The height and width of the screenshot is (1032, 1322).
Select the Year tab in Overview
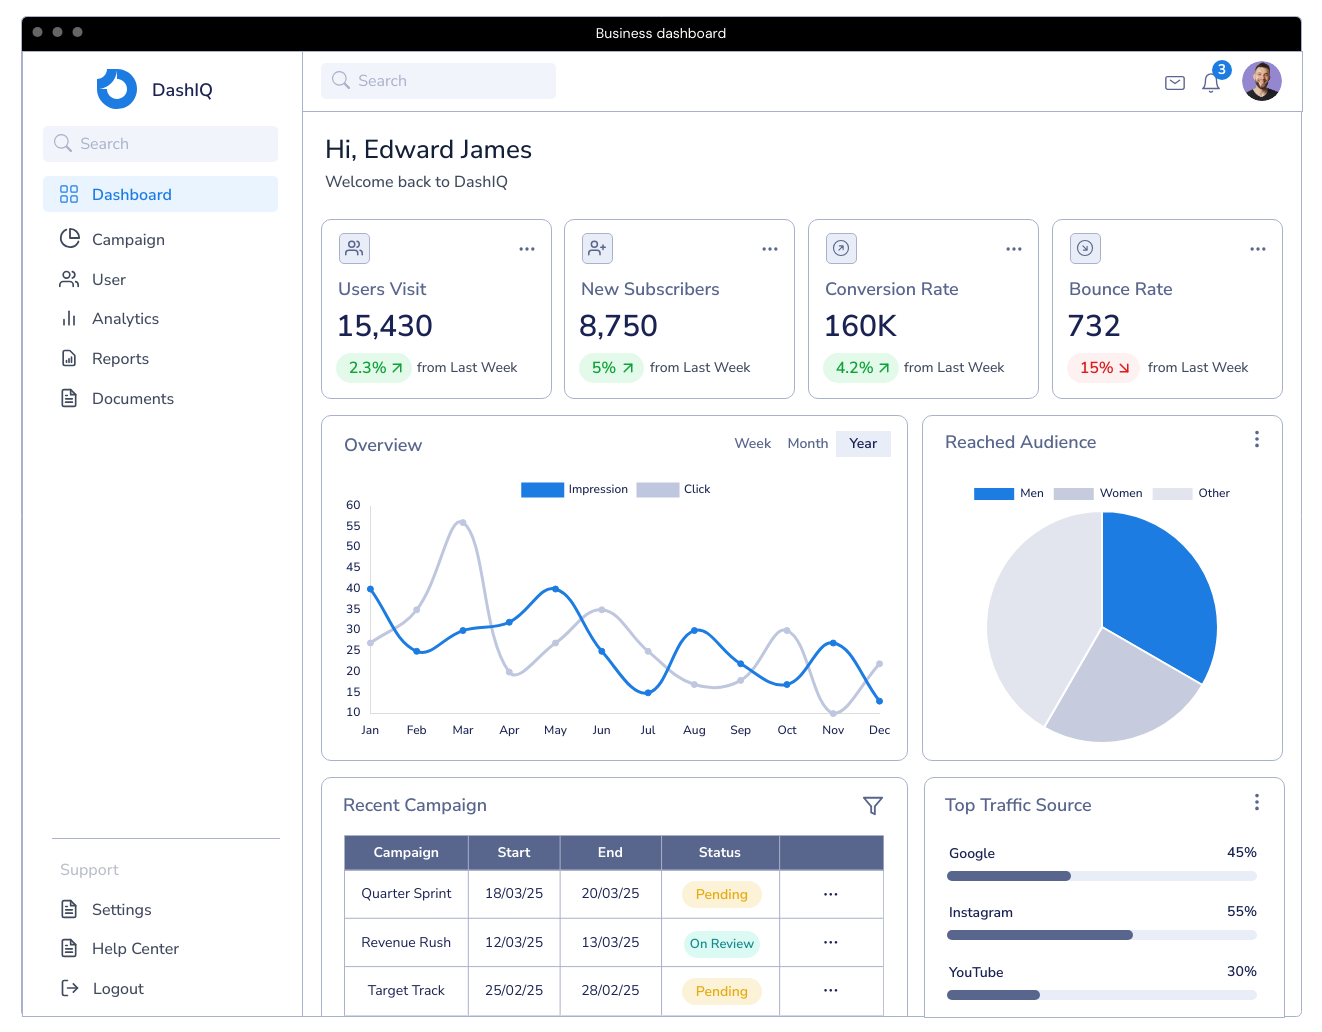point(863,443)
